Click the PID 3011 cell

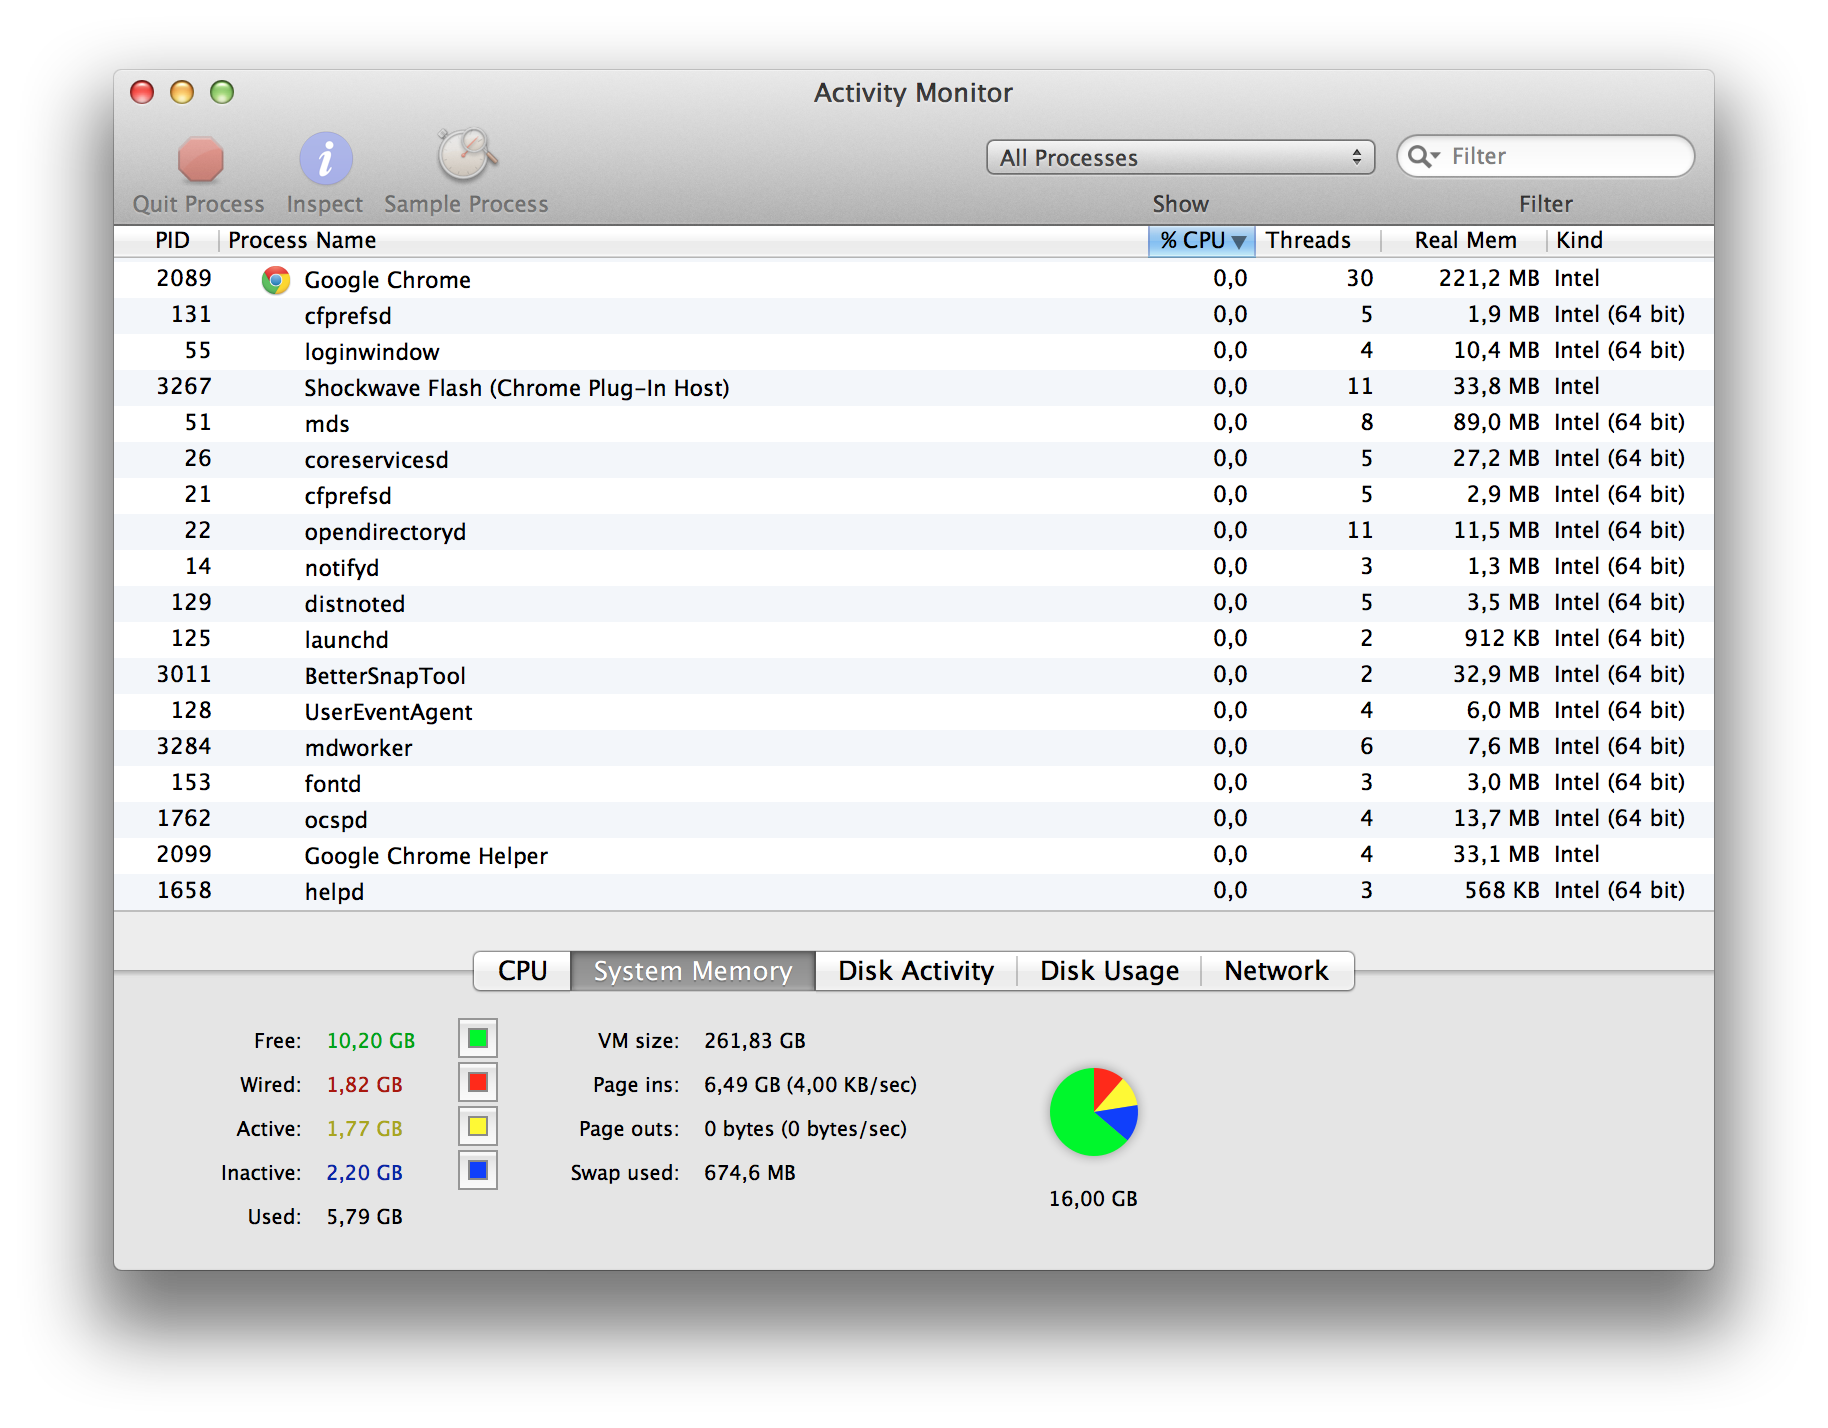[x=184, y=675]
